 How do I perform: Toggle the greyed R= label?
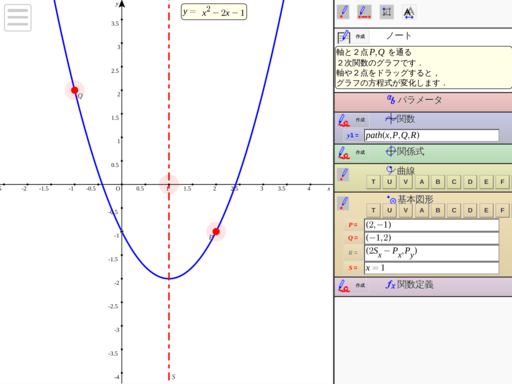(x=353, y=253)
